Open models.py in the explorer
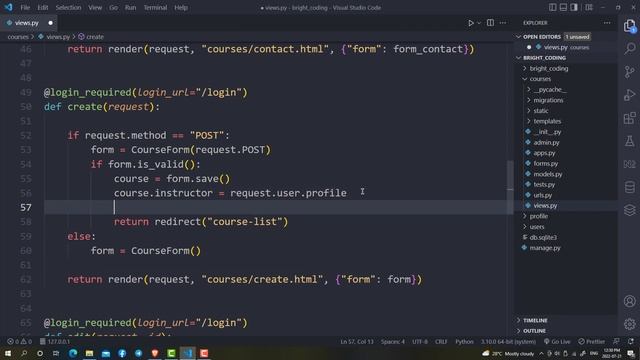 click(548, 174)
